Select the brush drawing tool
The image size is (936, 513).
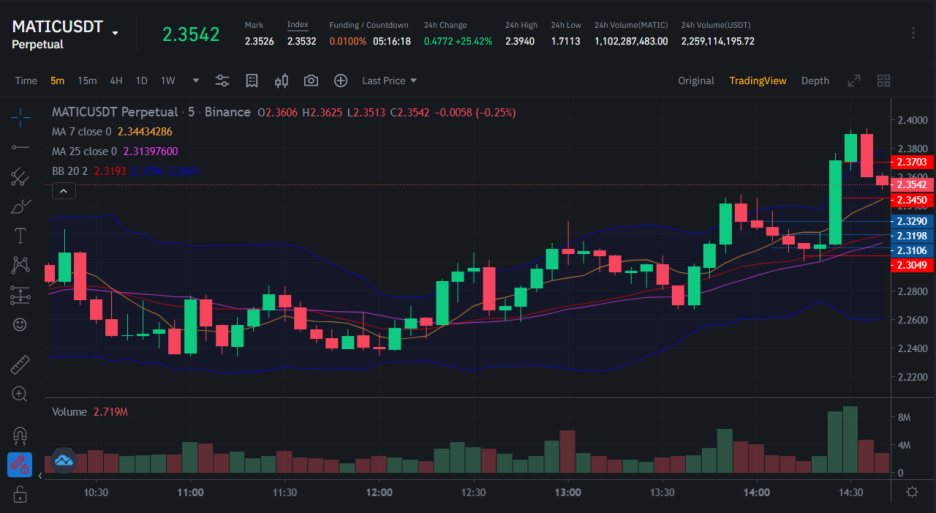[20, 207]
